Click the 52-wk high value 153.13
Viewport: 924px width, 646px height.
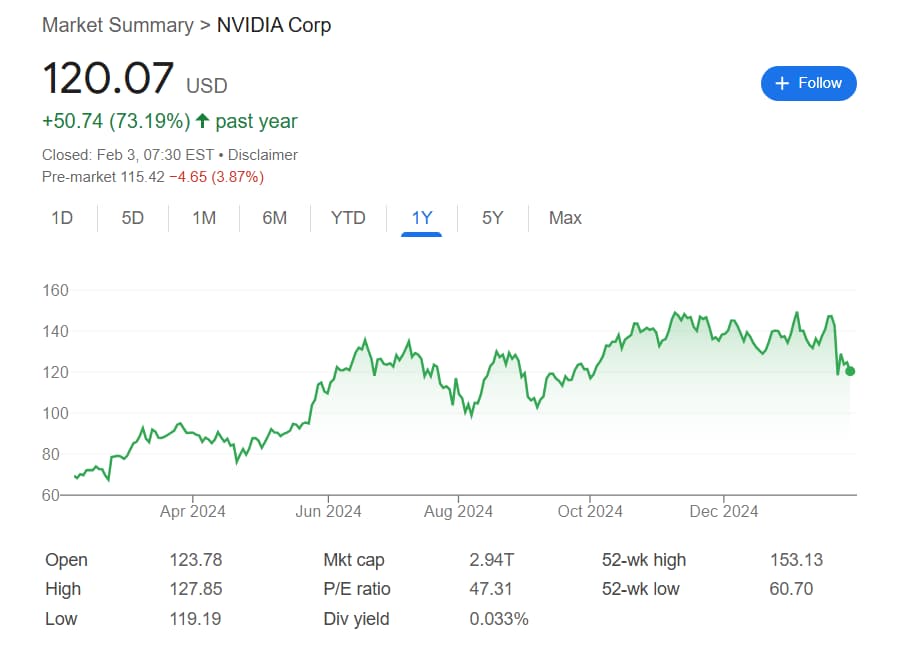pos(799,560)
